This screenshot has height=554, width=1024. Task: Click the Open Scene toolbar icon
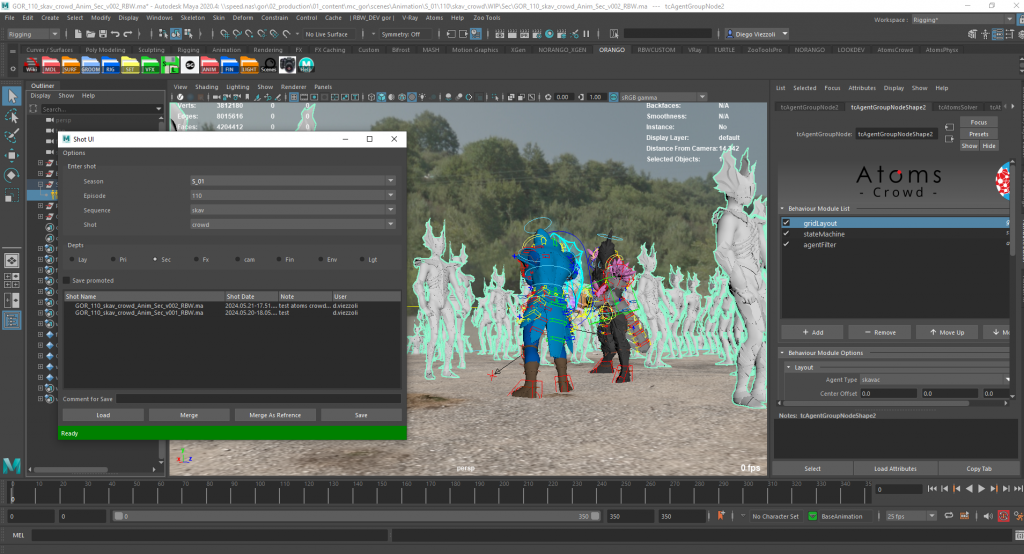pyautogui.click(x=90, y=34)
